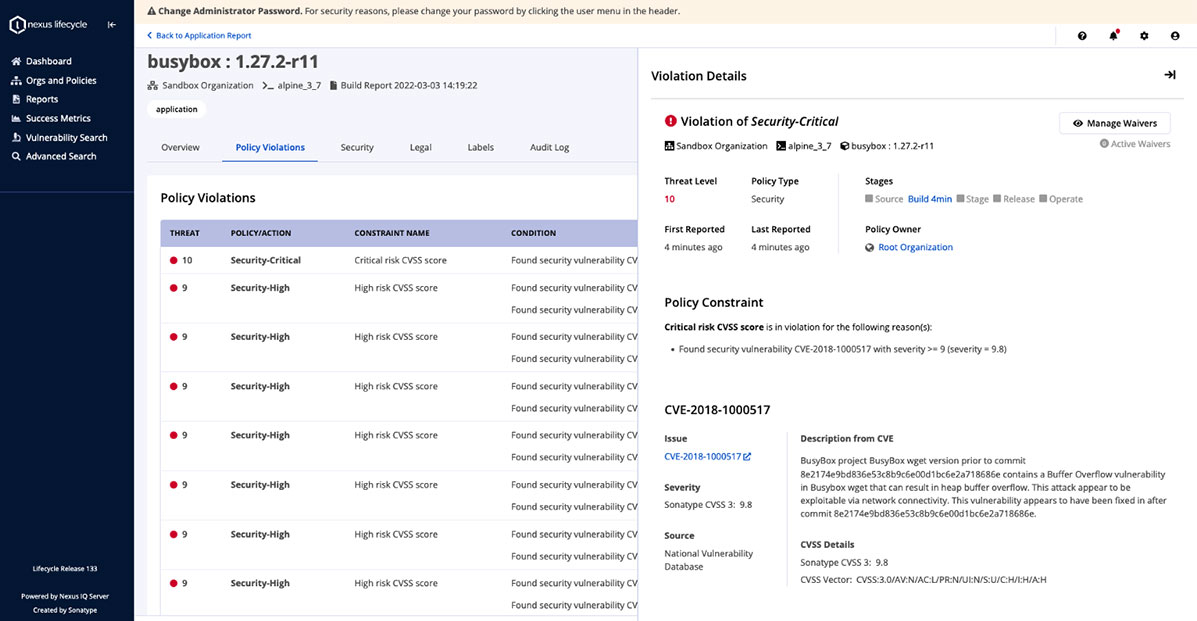Click Manage Waivers button
Viewport: 1197px width, 621px height.
click(1115, 123)
